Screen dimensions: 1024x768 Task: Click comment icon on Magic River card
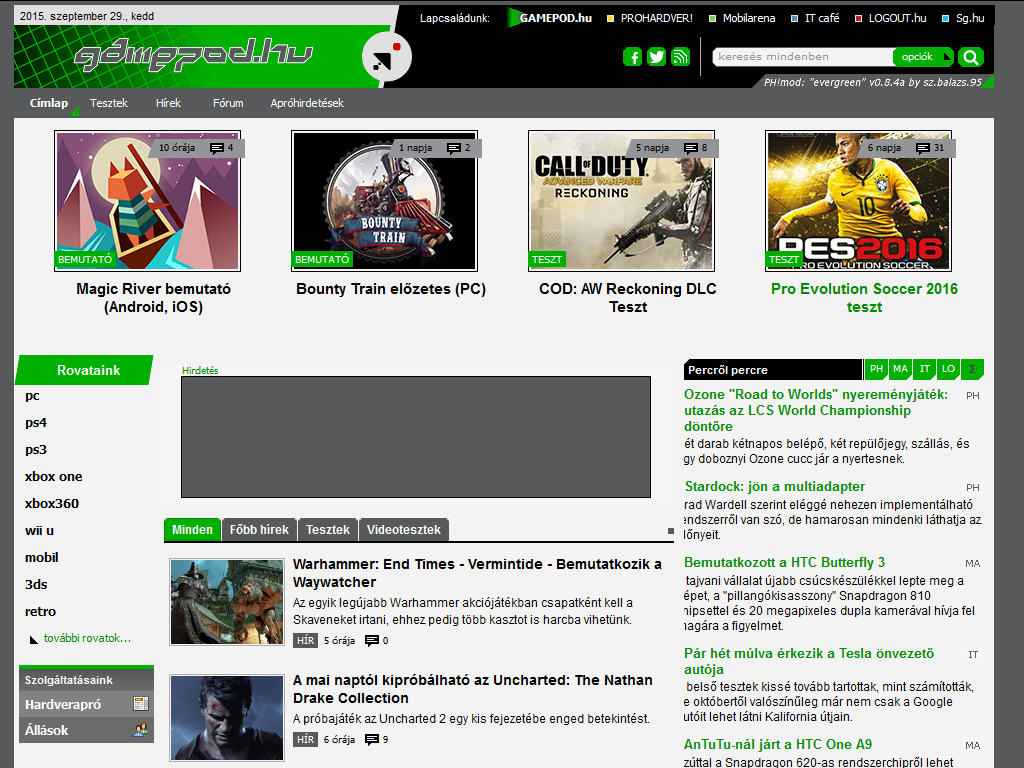coord(217,148)
